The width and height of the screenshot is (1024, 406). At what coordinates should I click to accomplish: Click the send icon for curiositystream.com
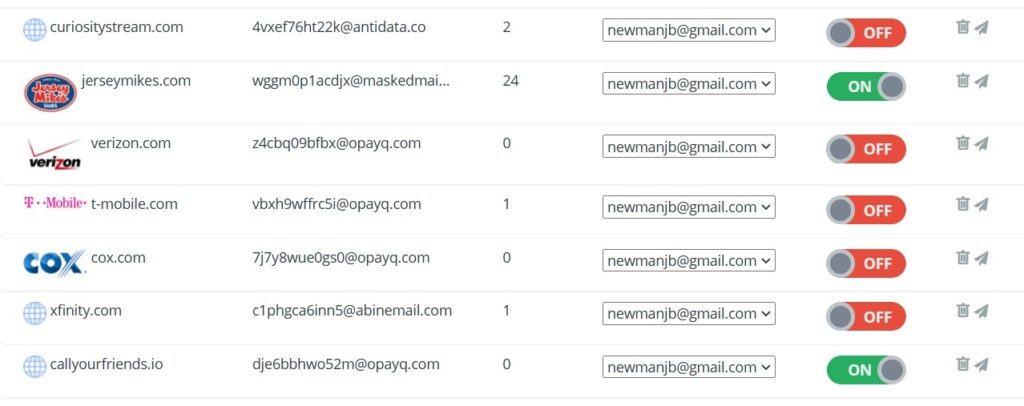click(981, 27)
